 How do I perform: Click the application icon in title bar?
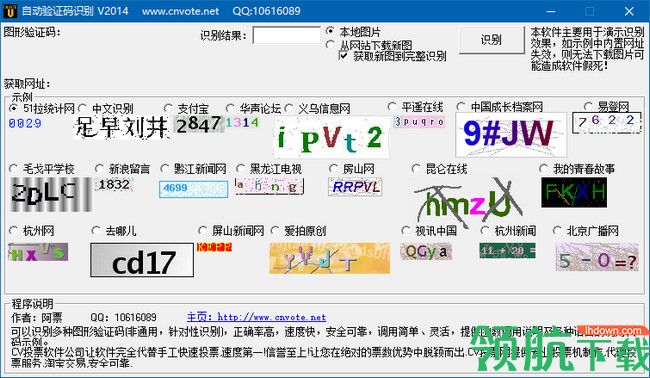pyautogui.click(x=10, y=11)
